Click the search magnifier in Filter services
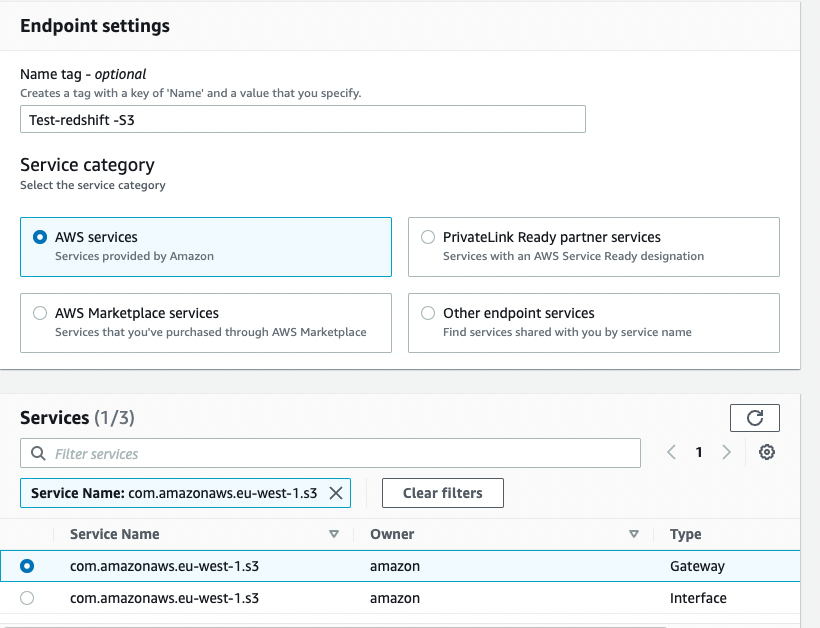820x628 pixels. point(39,454)
